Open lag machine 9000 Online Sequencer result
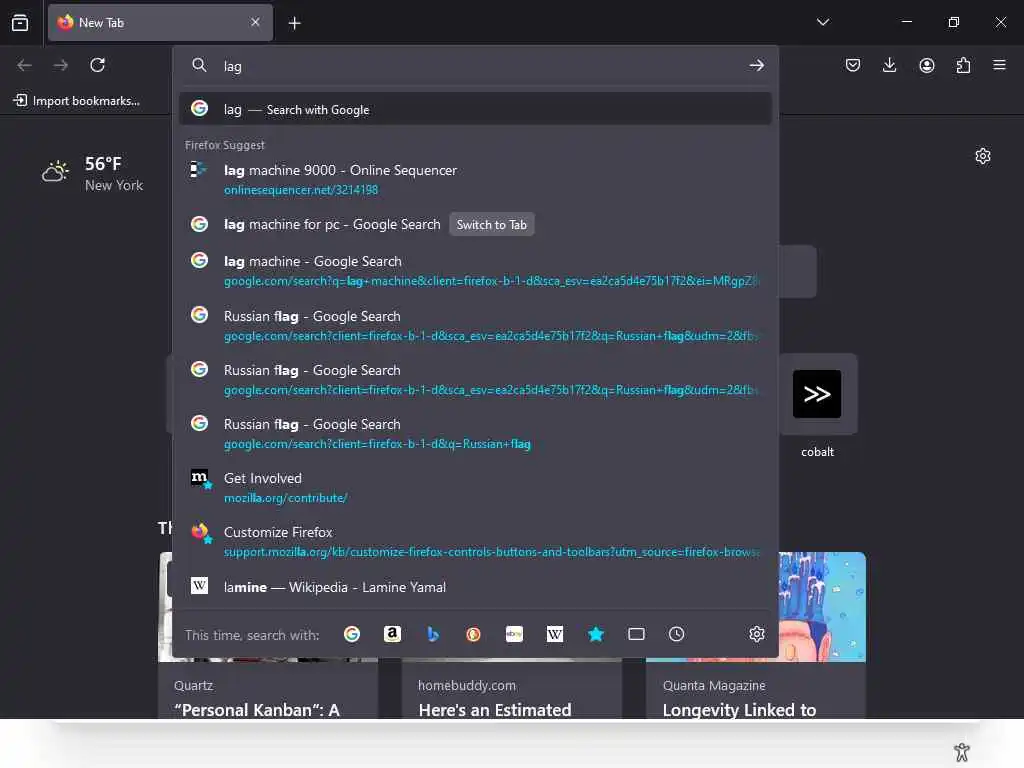This screenshot has height=768, width=1024. click(475, 179)
